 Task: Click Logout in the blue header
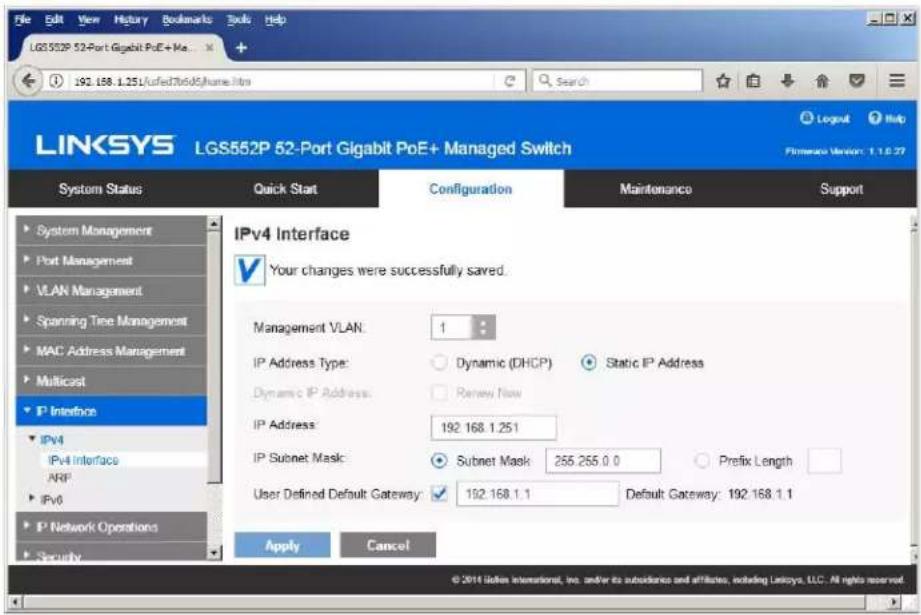click(825, 119)
